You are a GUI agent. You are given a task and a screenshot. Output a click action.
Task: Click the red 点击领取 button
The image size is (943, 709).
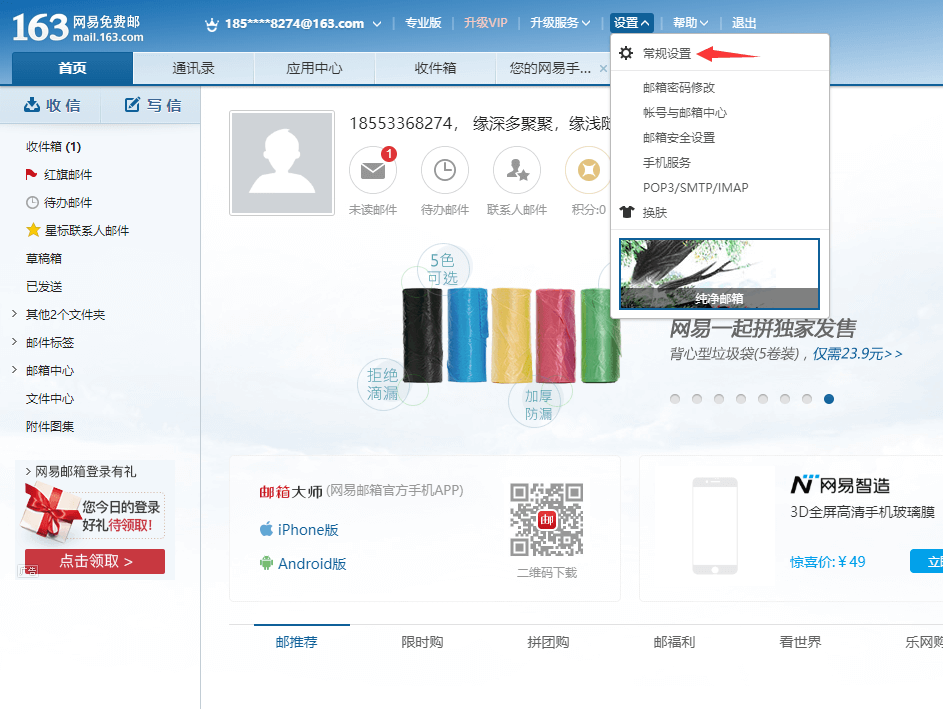pyautogui.click(x=95, y=561)
